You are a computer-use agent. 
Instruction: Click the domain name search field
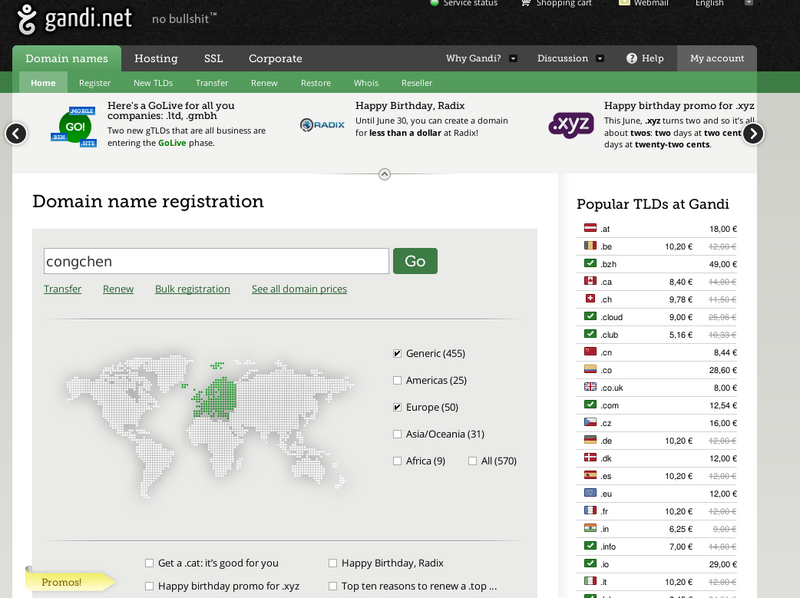coord(216,261)
